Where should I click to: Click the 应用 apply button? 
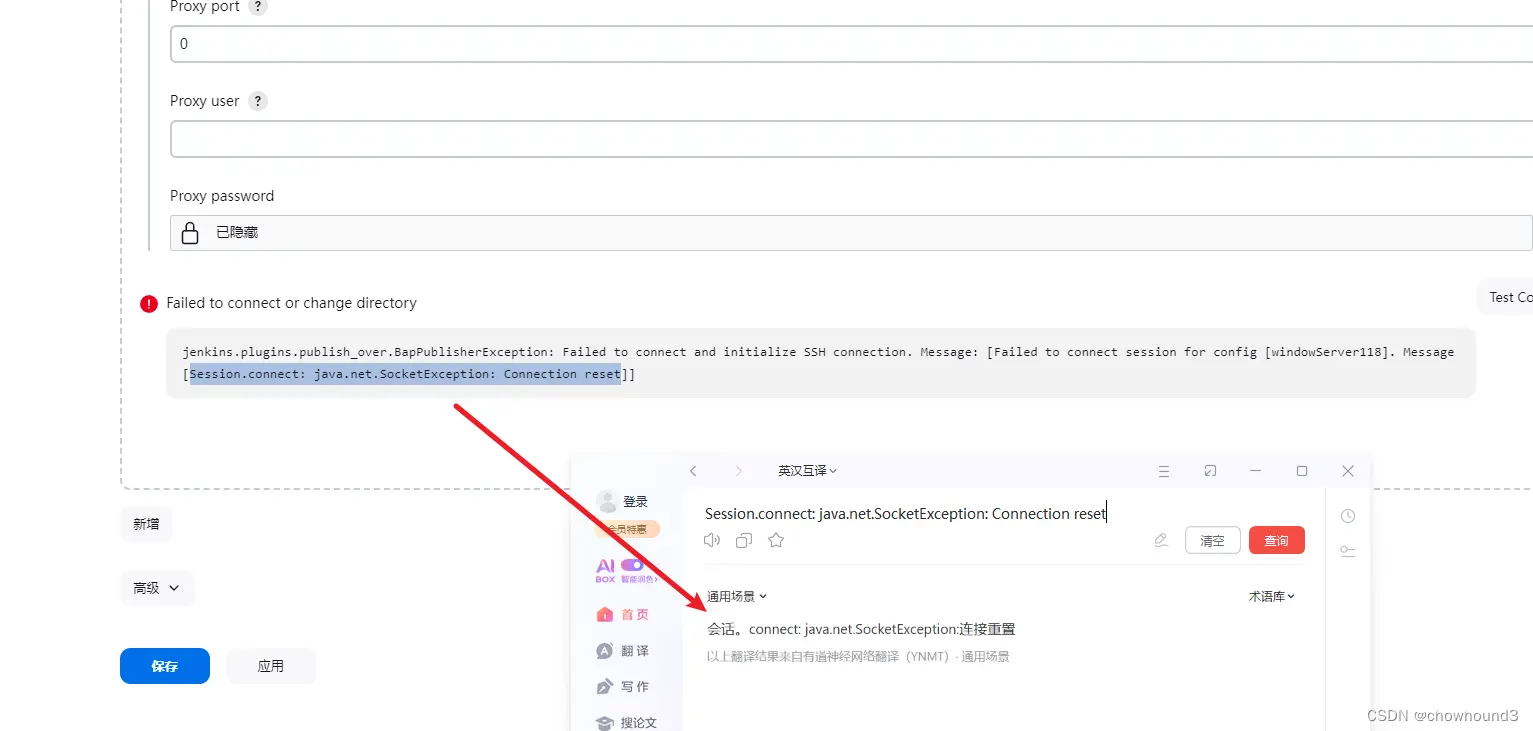[271, 666]
